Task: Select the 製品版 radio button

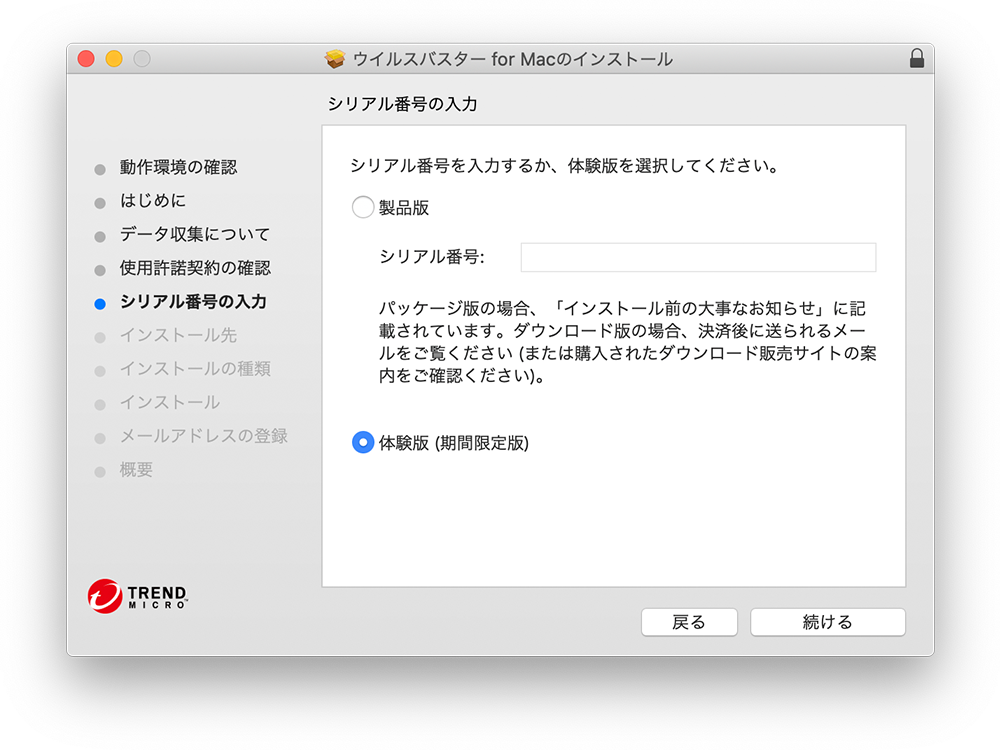Action: [x=363, y=208]
